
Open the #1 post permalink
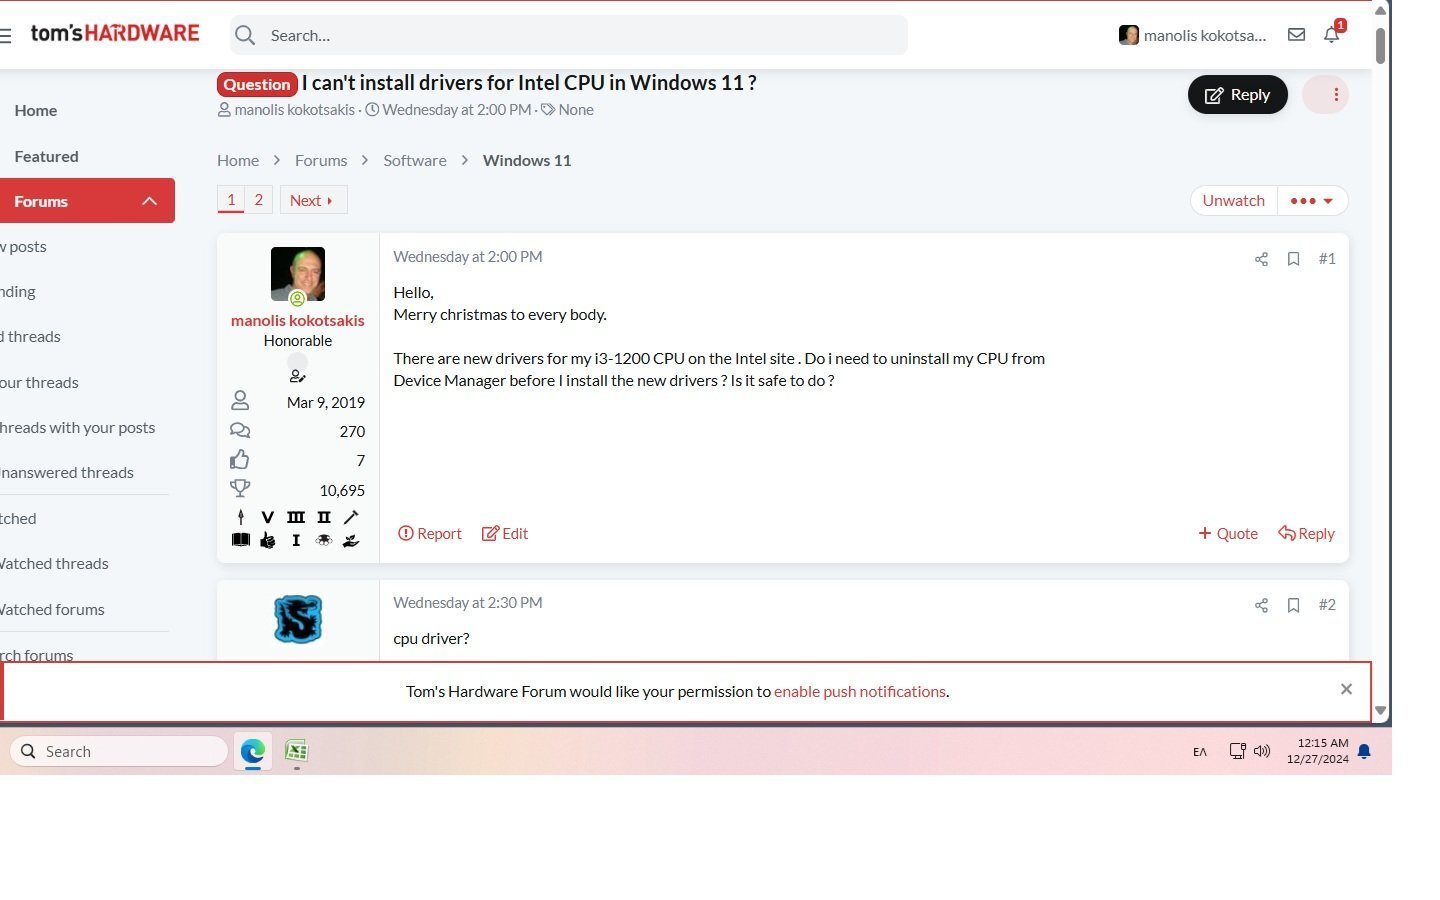[x=1327, y=259]
